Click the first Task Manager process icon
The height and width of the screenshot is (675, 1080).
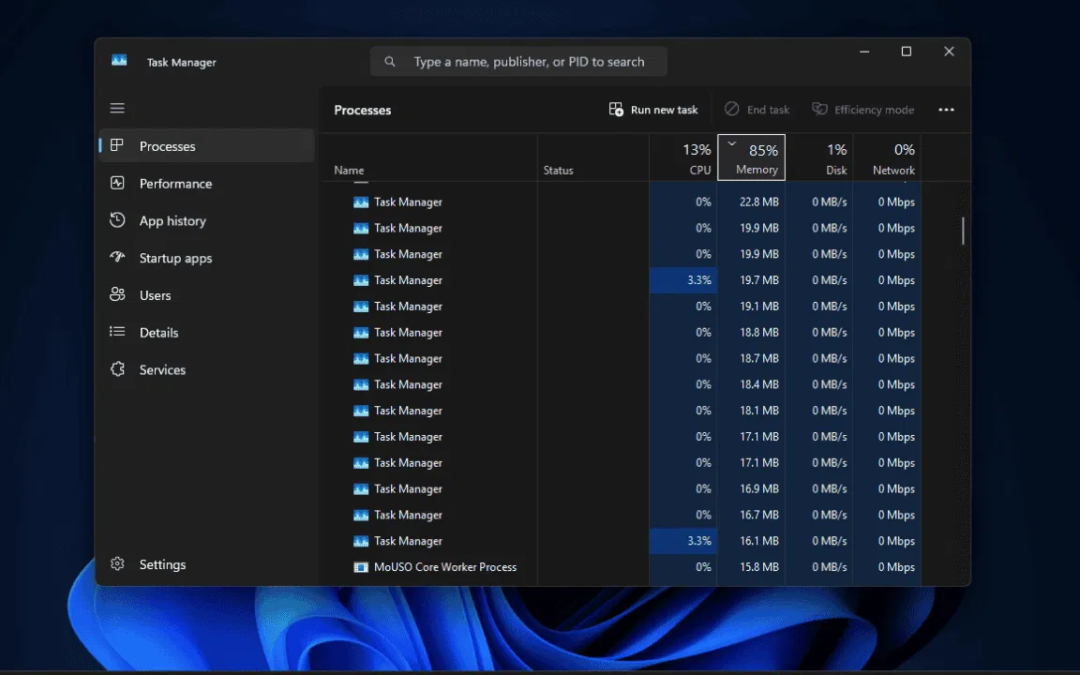360,201
